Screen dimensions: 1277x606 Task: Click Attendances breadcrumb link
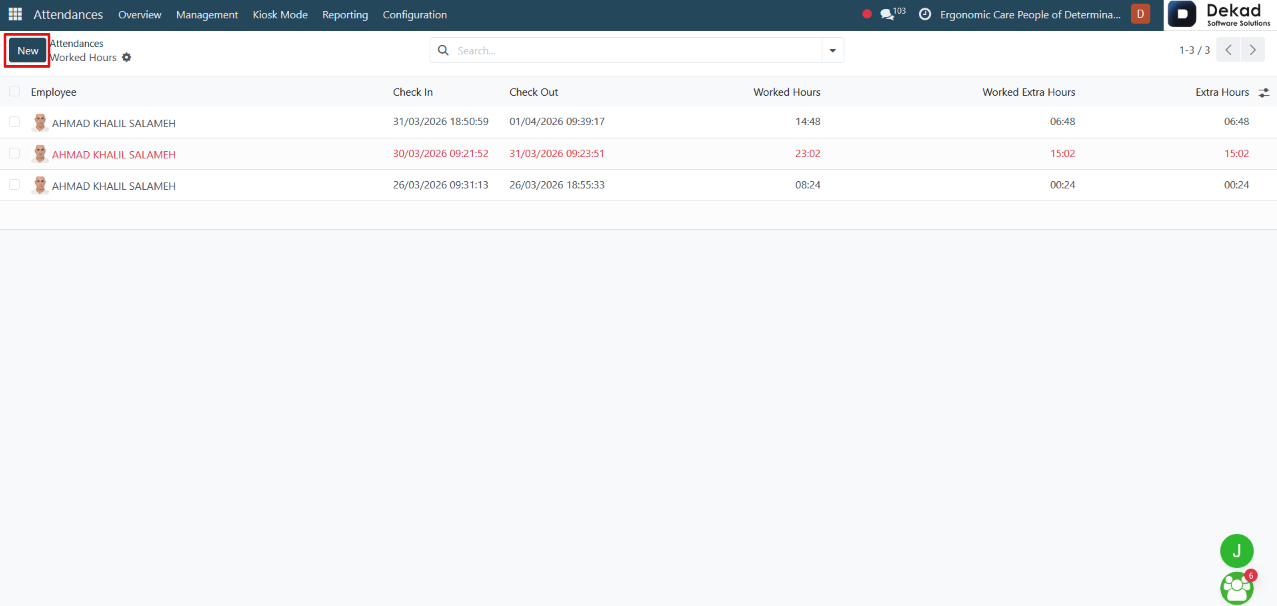coord(77,44)
